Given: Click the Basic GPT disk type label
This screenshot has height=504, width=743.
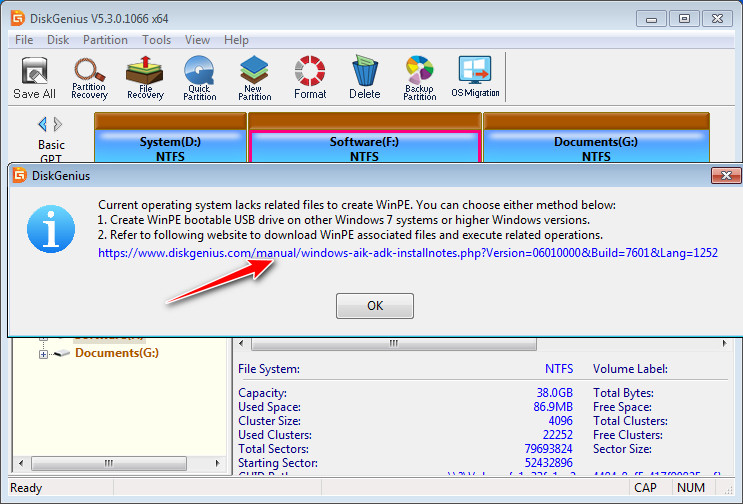Looking at the screenshot, I should click(x=51, y=151).
